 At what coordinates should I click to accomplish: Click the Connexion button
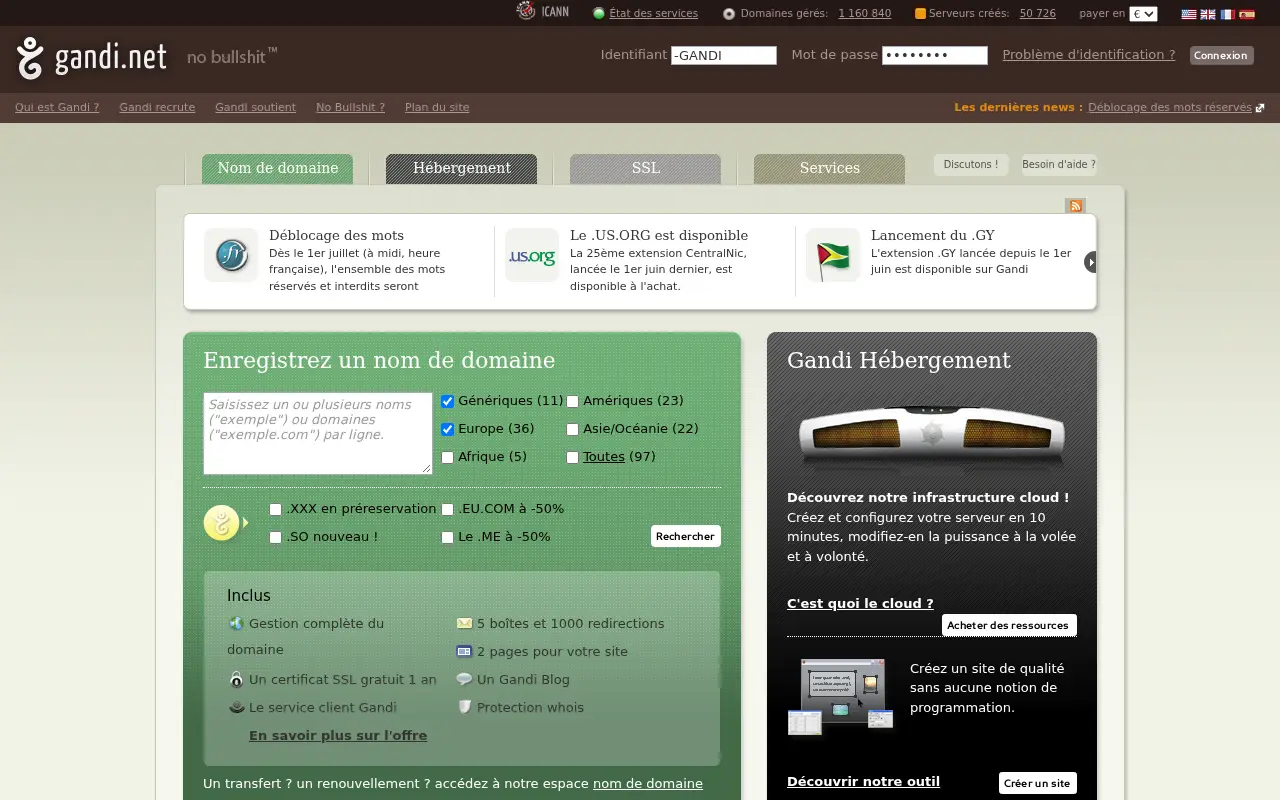[x=1221, y=56]
